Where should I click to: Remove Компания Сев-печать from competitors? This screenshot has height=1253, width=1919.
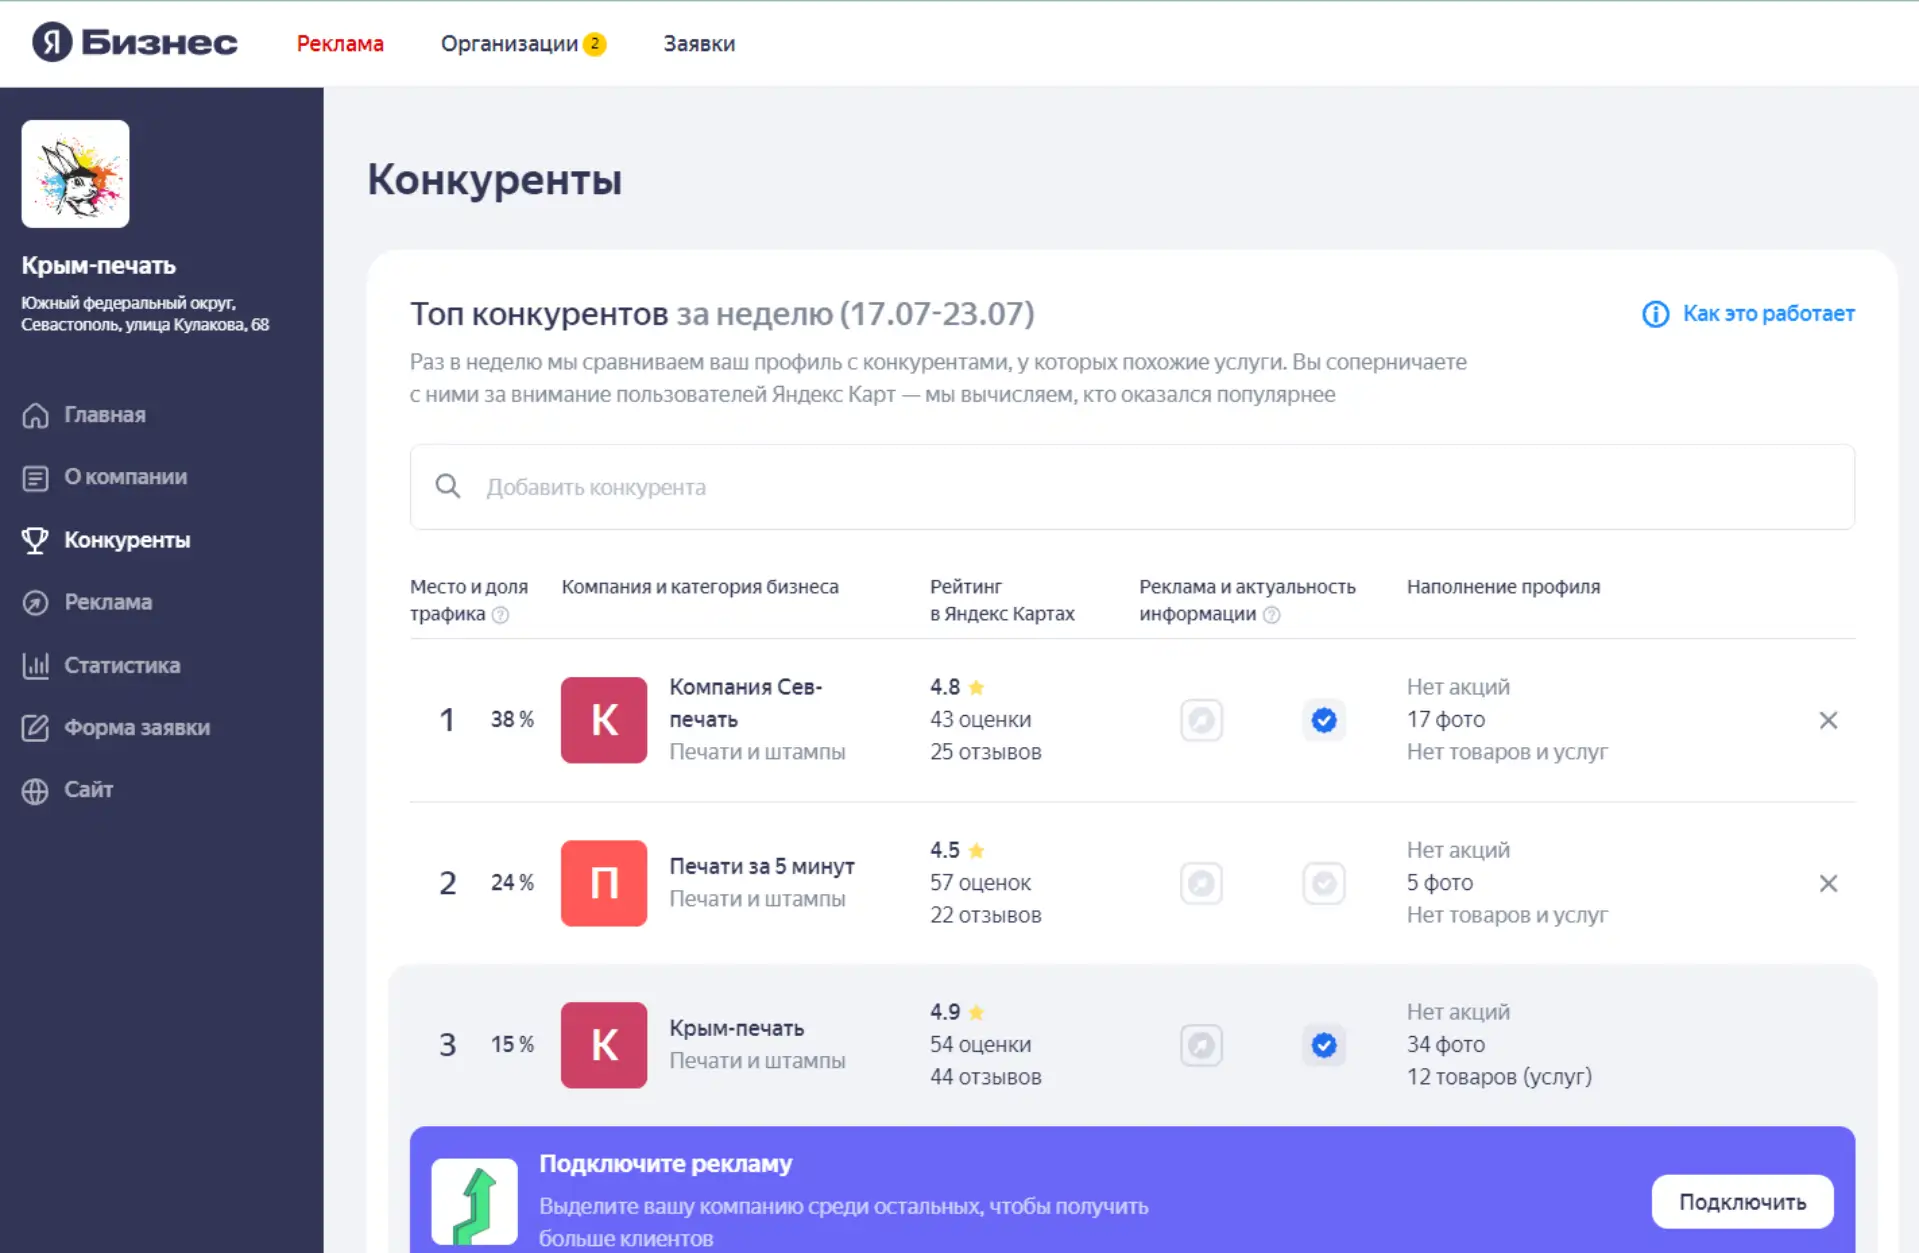click(1828, 720)
